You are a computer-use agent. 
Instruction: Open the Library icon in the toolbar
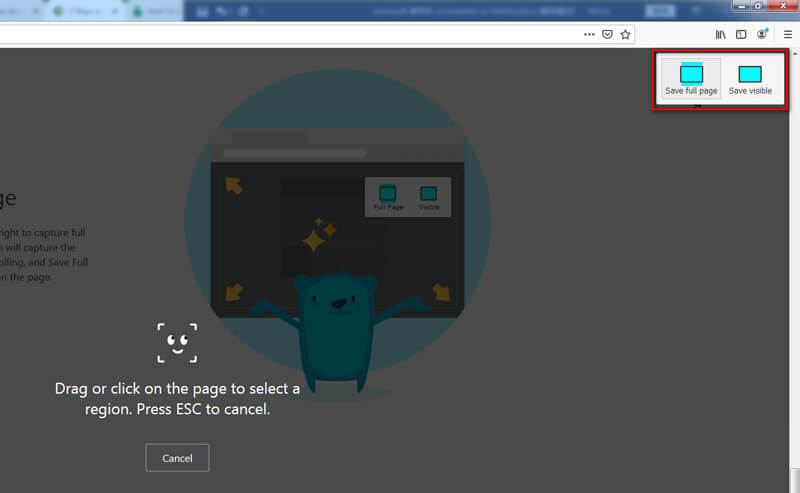tap(720, 35)
